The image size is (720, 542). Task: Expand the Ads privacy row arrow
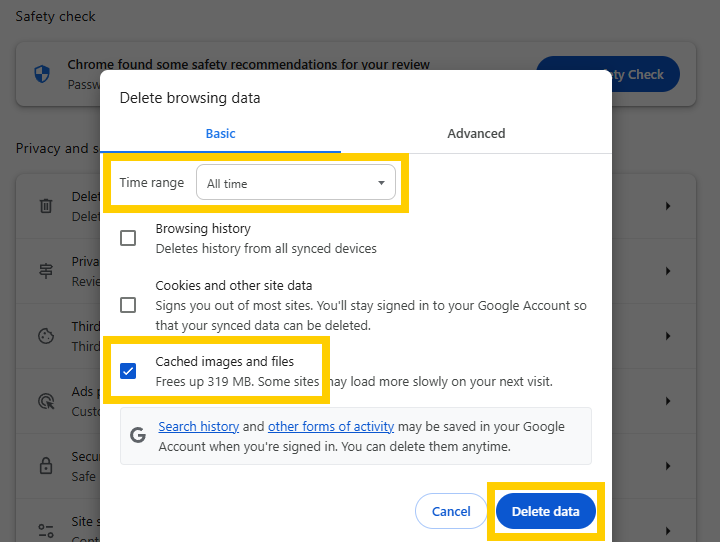pos(668,401)
